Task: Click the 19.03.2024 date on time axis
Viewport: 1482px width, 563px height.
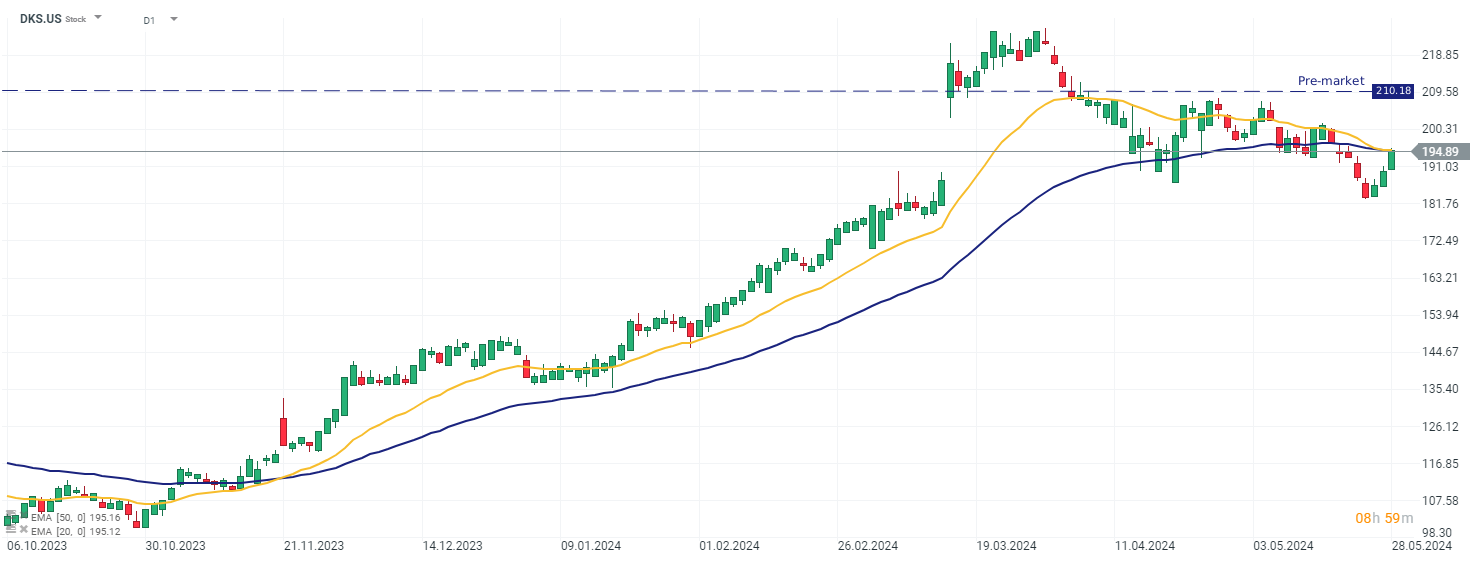Action: (x=1005, y=546)
